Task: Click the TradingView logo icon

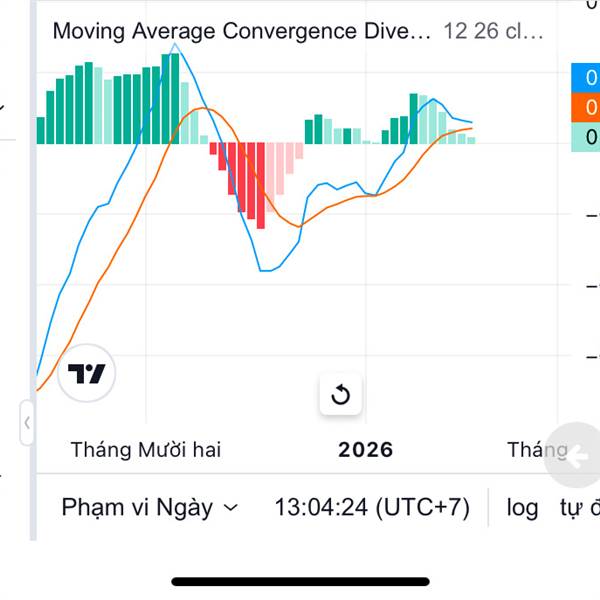Action: 87,375
